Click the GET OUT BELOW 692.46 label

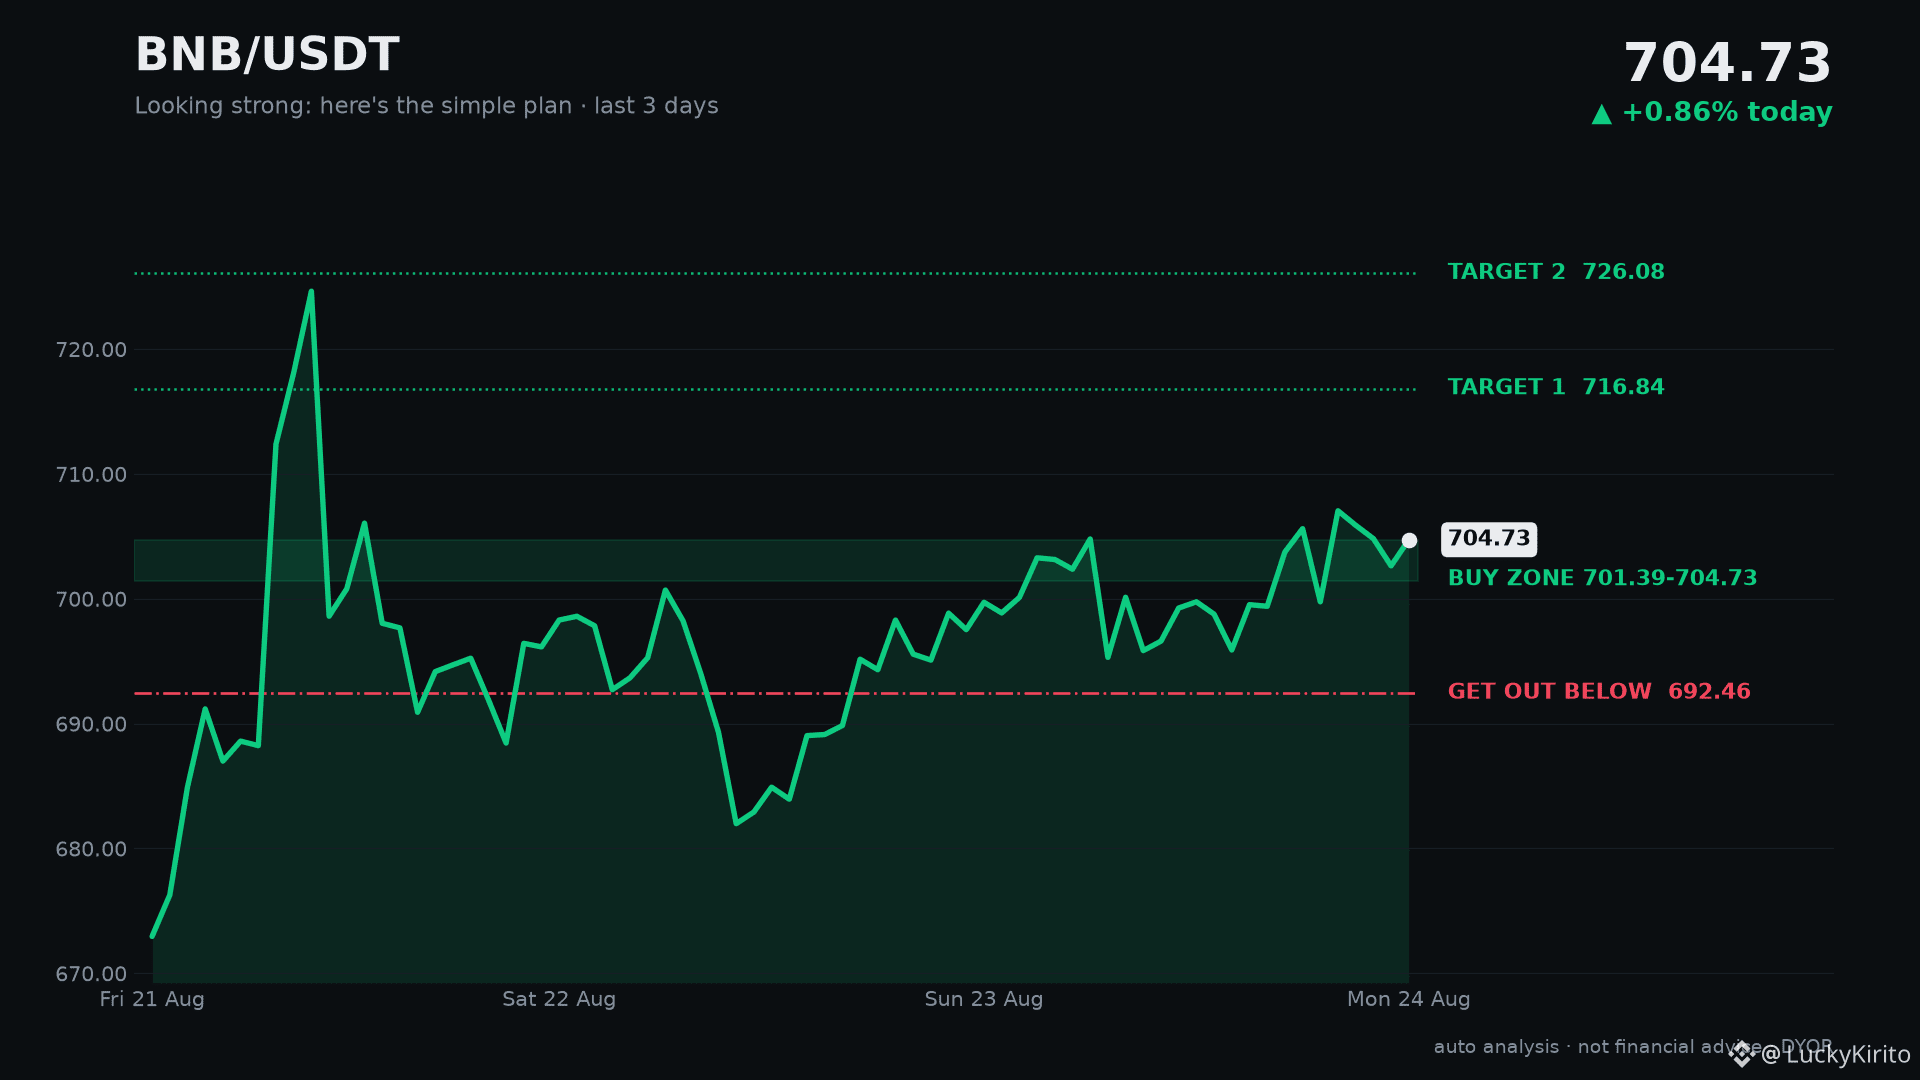click(1599, 692)
